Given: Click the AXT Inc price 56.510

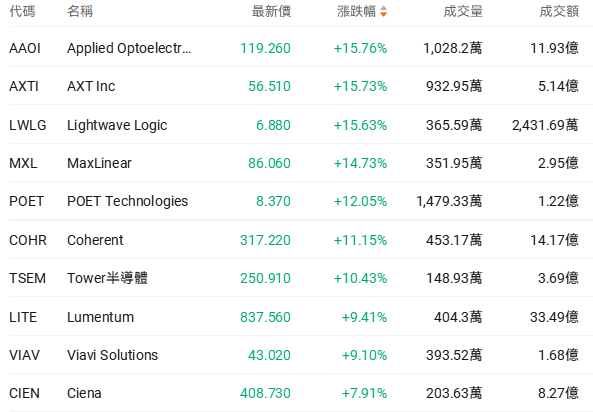Looking at the screenshot, I should [269, 86].
